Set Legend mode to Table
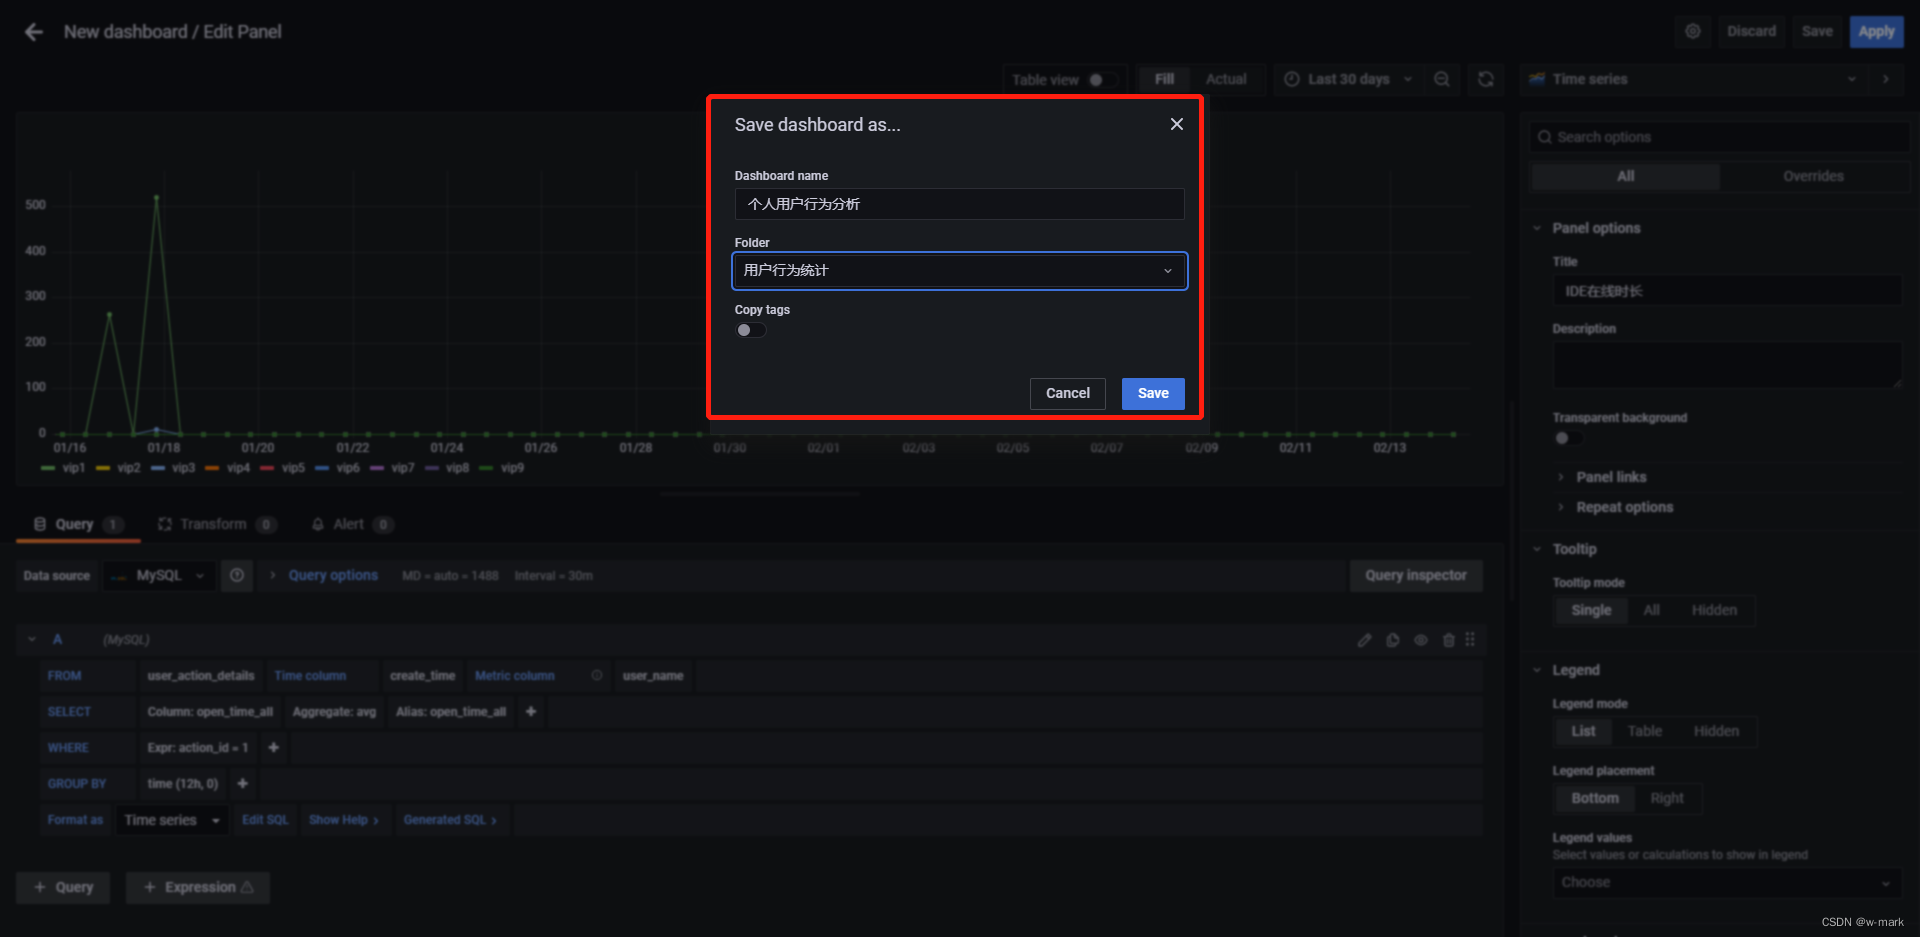This screenshot has width=1920, height=937. tap(1644, 731)
